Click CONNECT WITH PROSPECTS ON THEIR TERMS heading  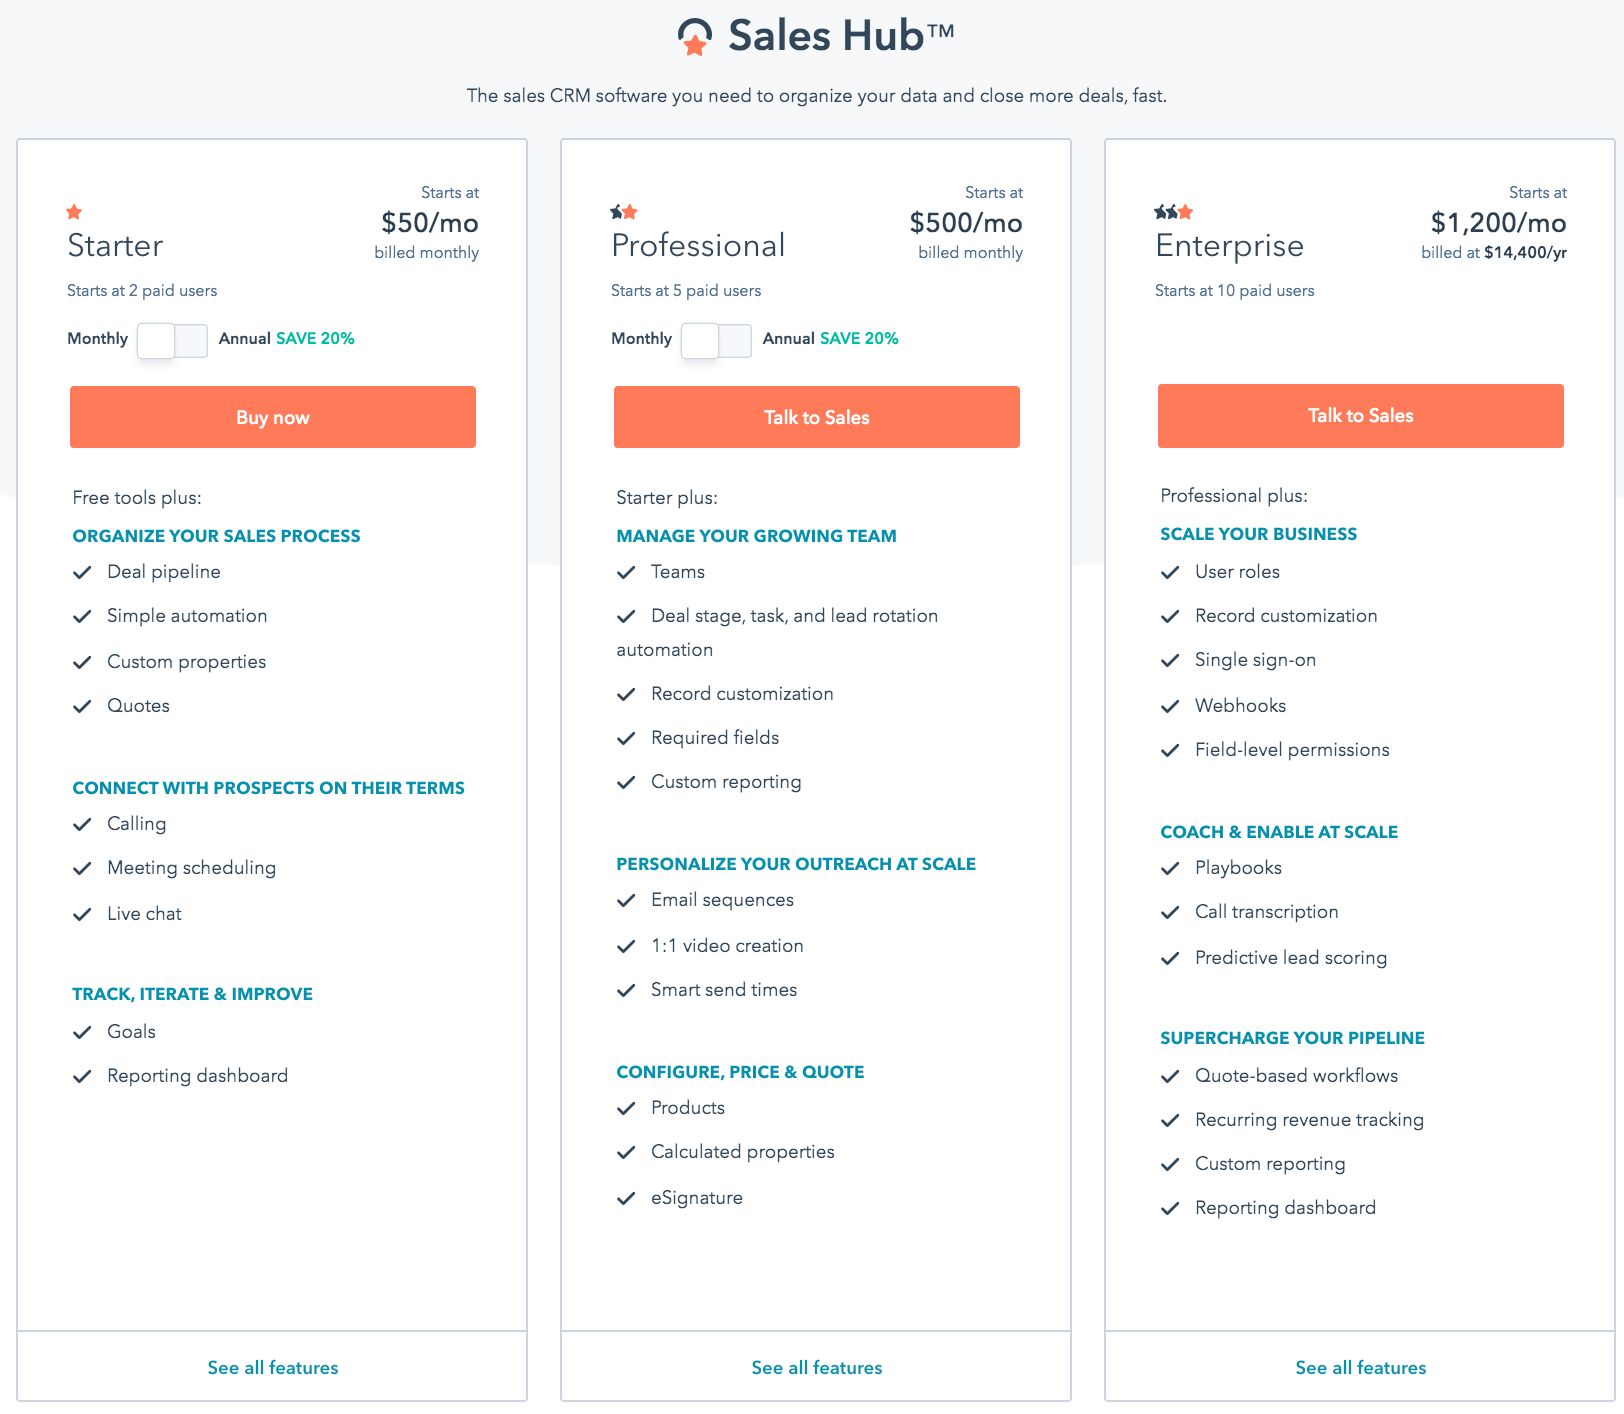coord(268,788)
